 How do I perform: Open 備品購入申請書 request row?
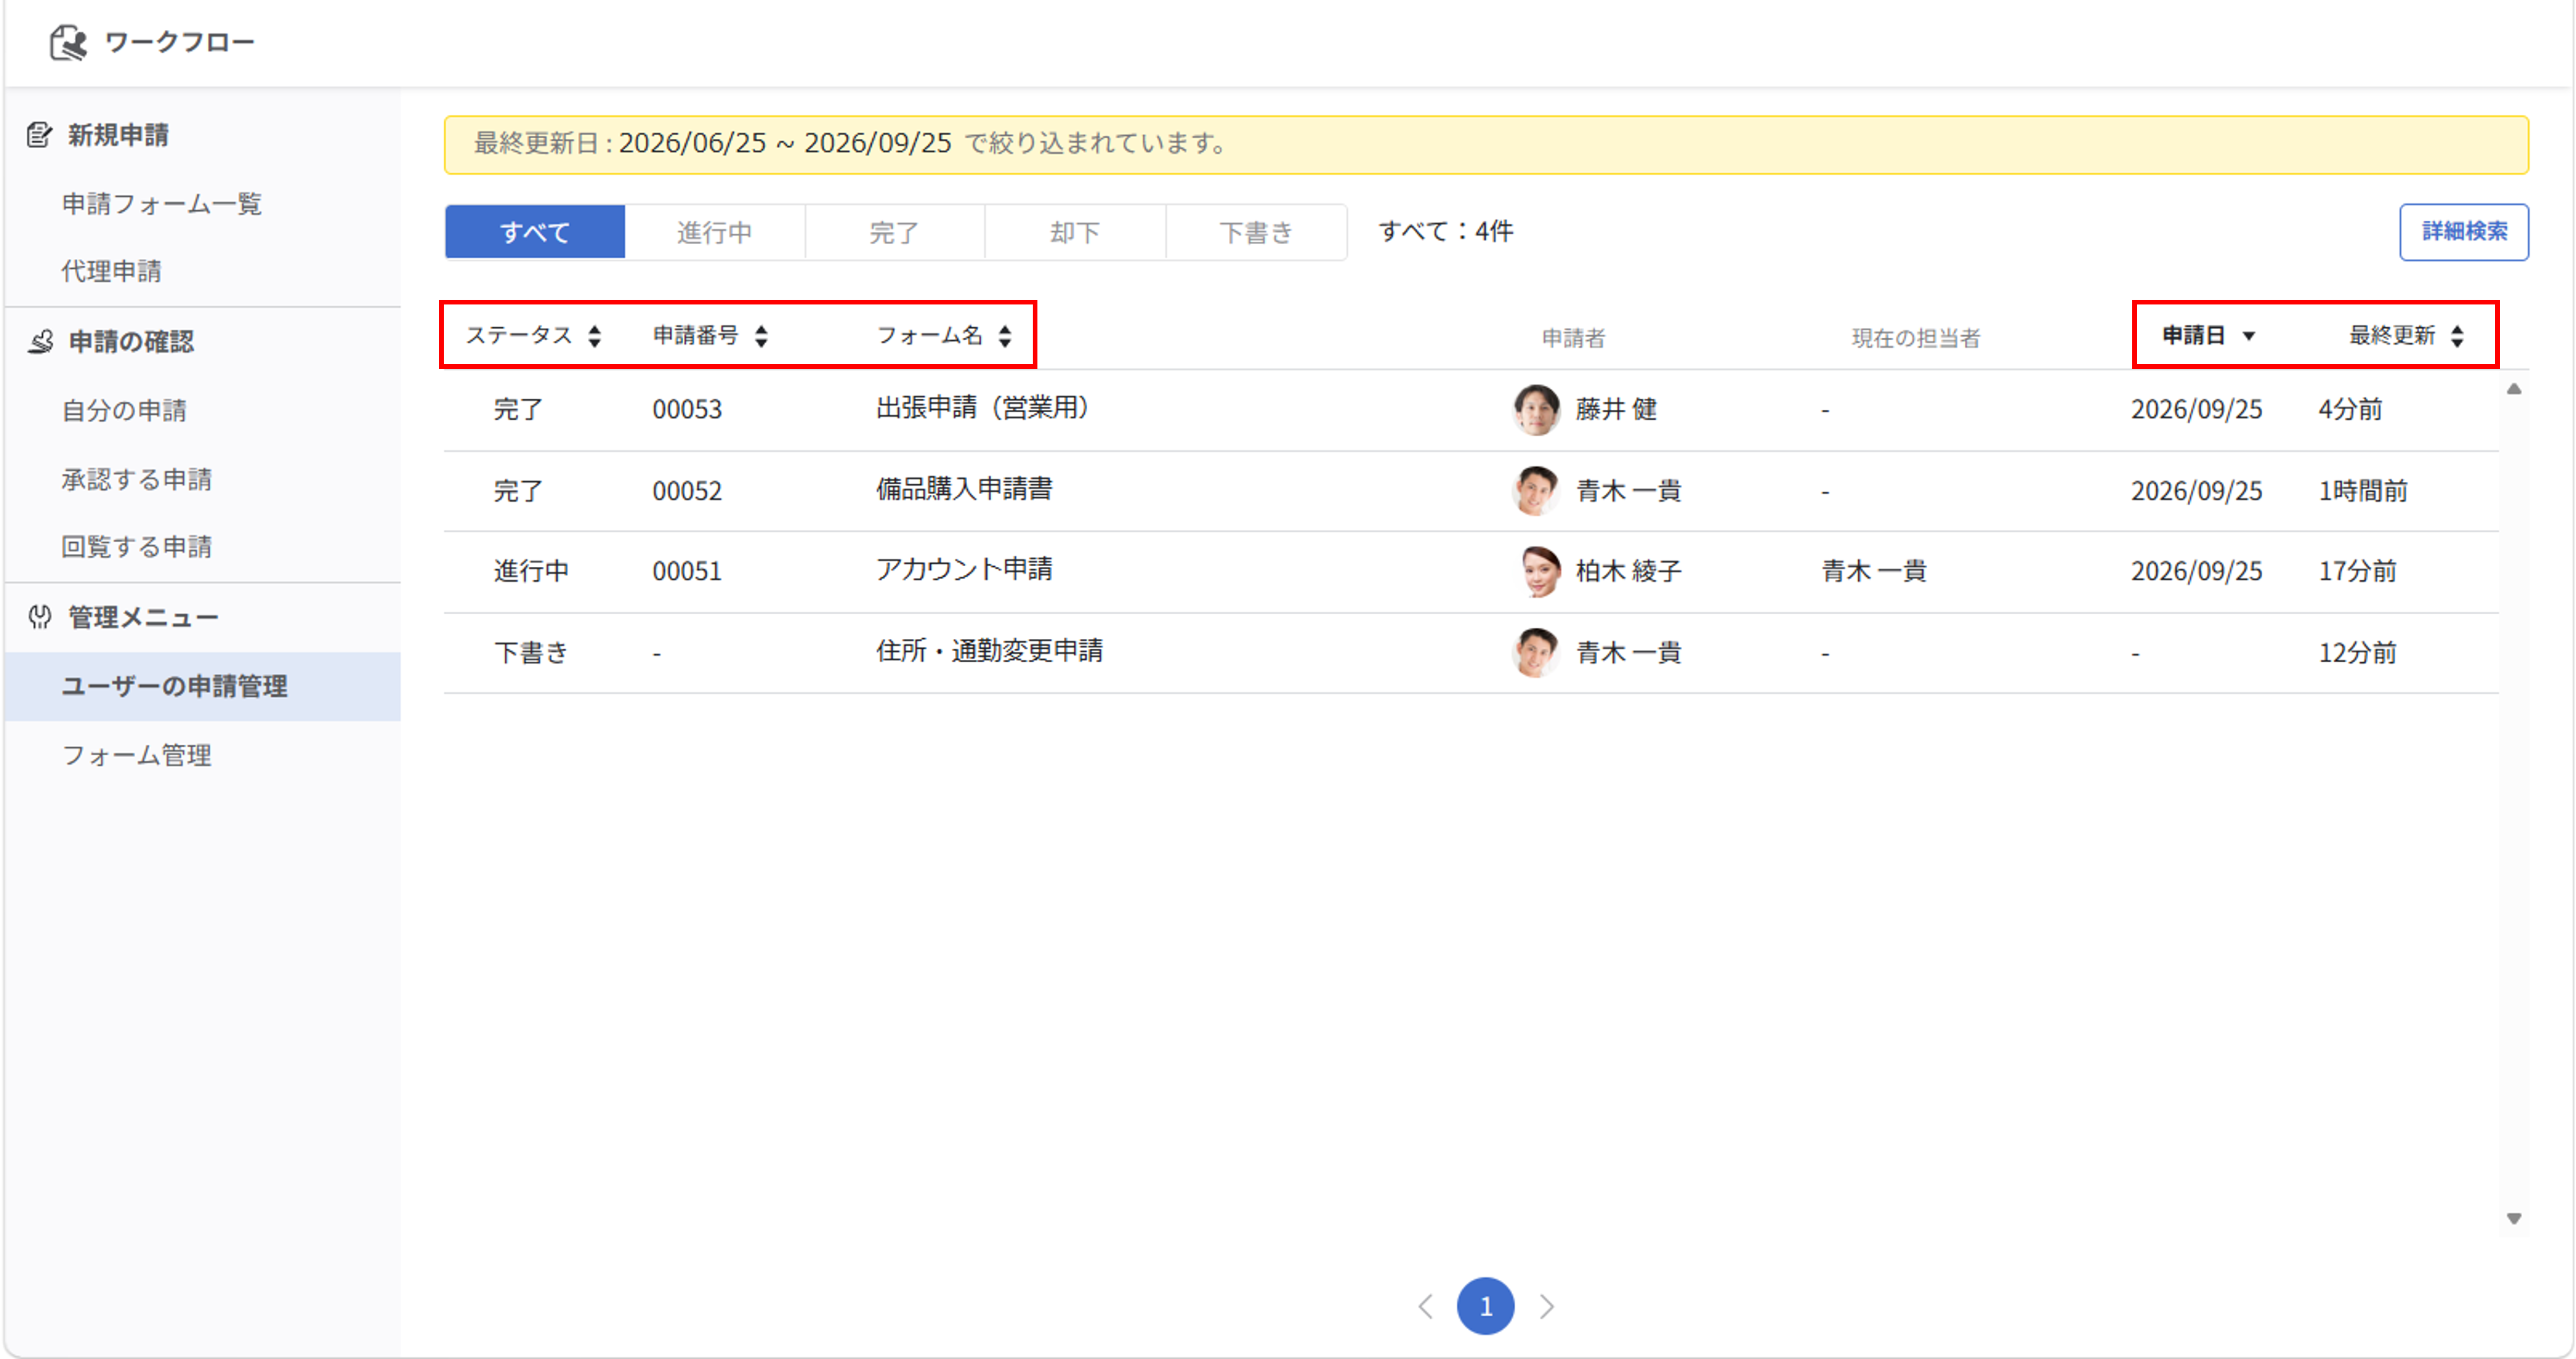pyautogui.click(x=1470, y=491)
